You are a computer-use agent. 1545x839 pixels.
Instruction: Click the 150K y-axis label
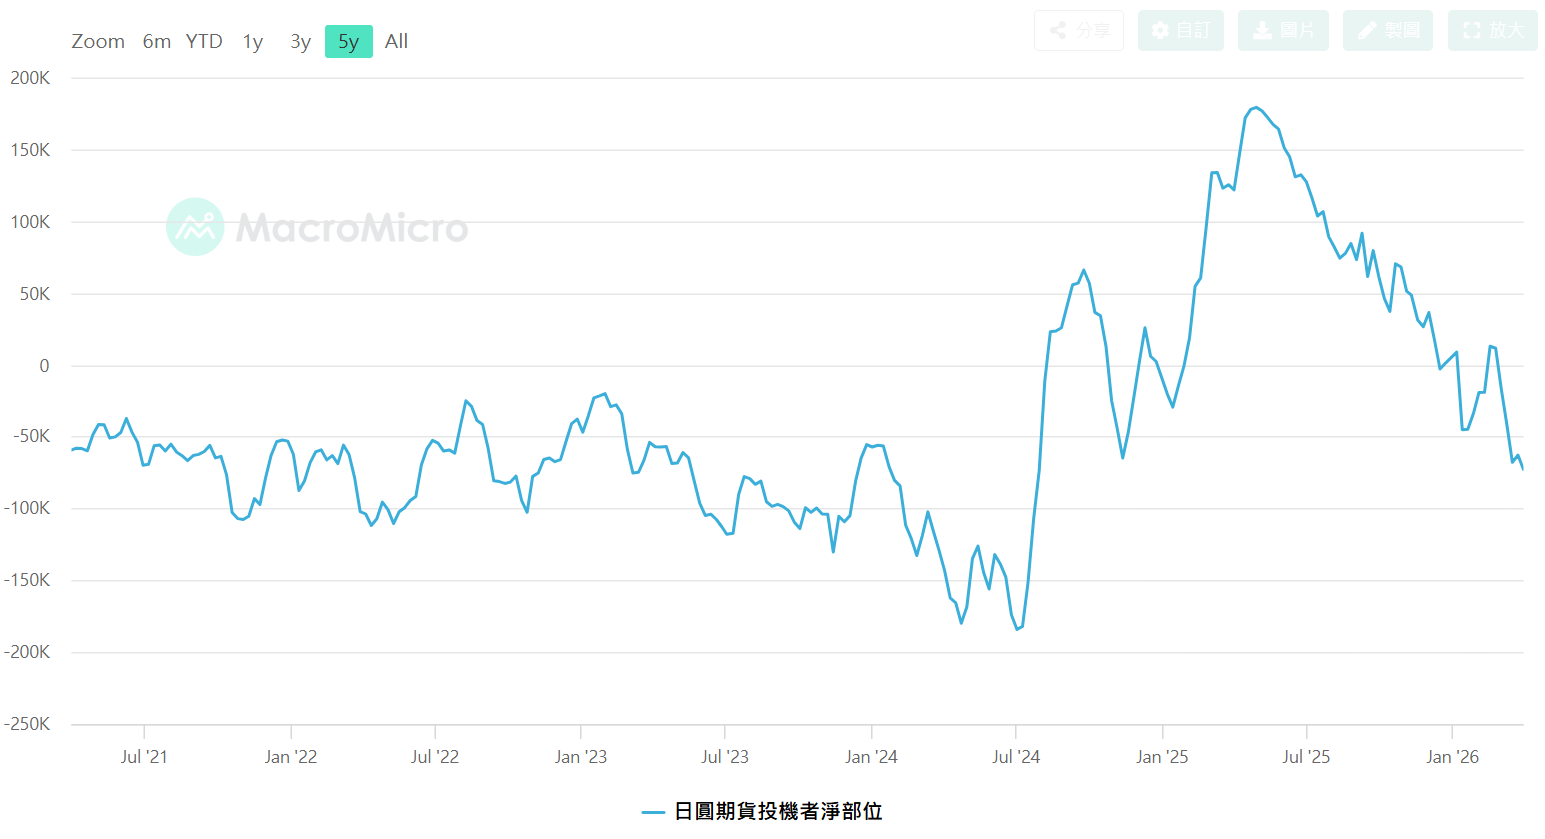point(30,150)
